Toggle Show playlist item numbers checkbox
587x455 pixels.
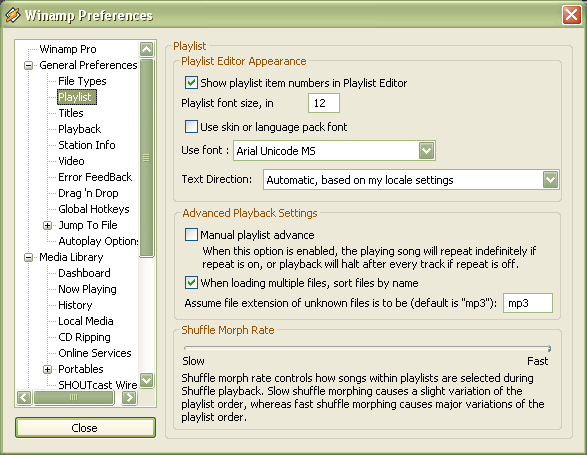191,82
